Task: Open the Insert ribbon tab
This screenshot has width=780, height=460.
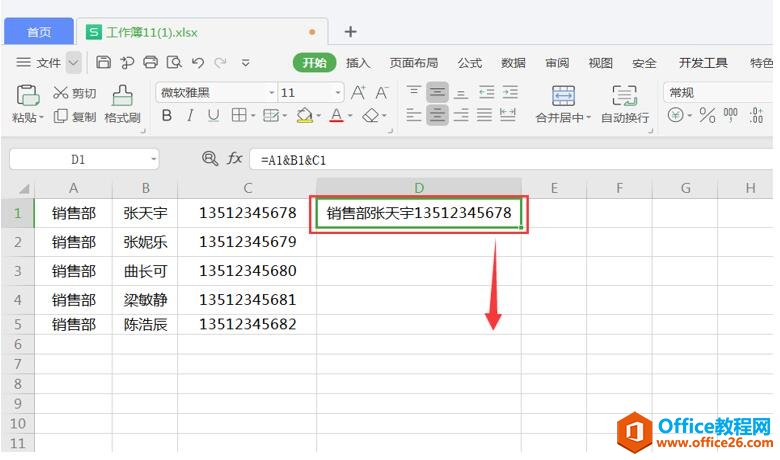Action: pos(358,63)
